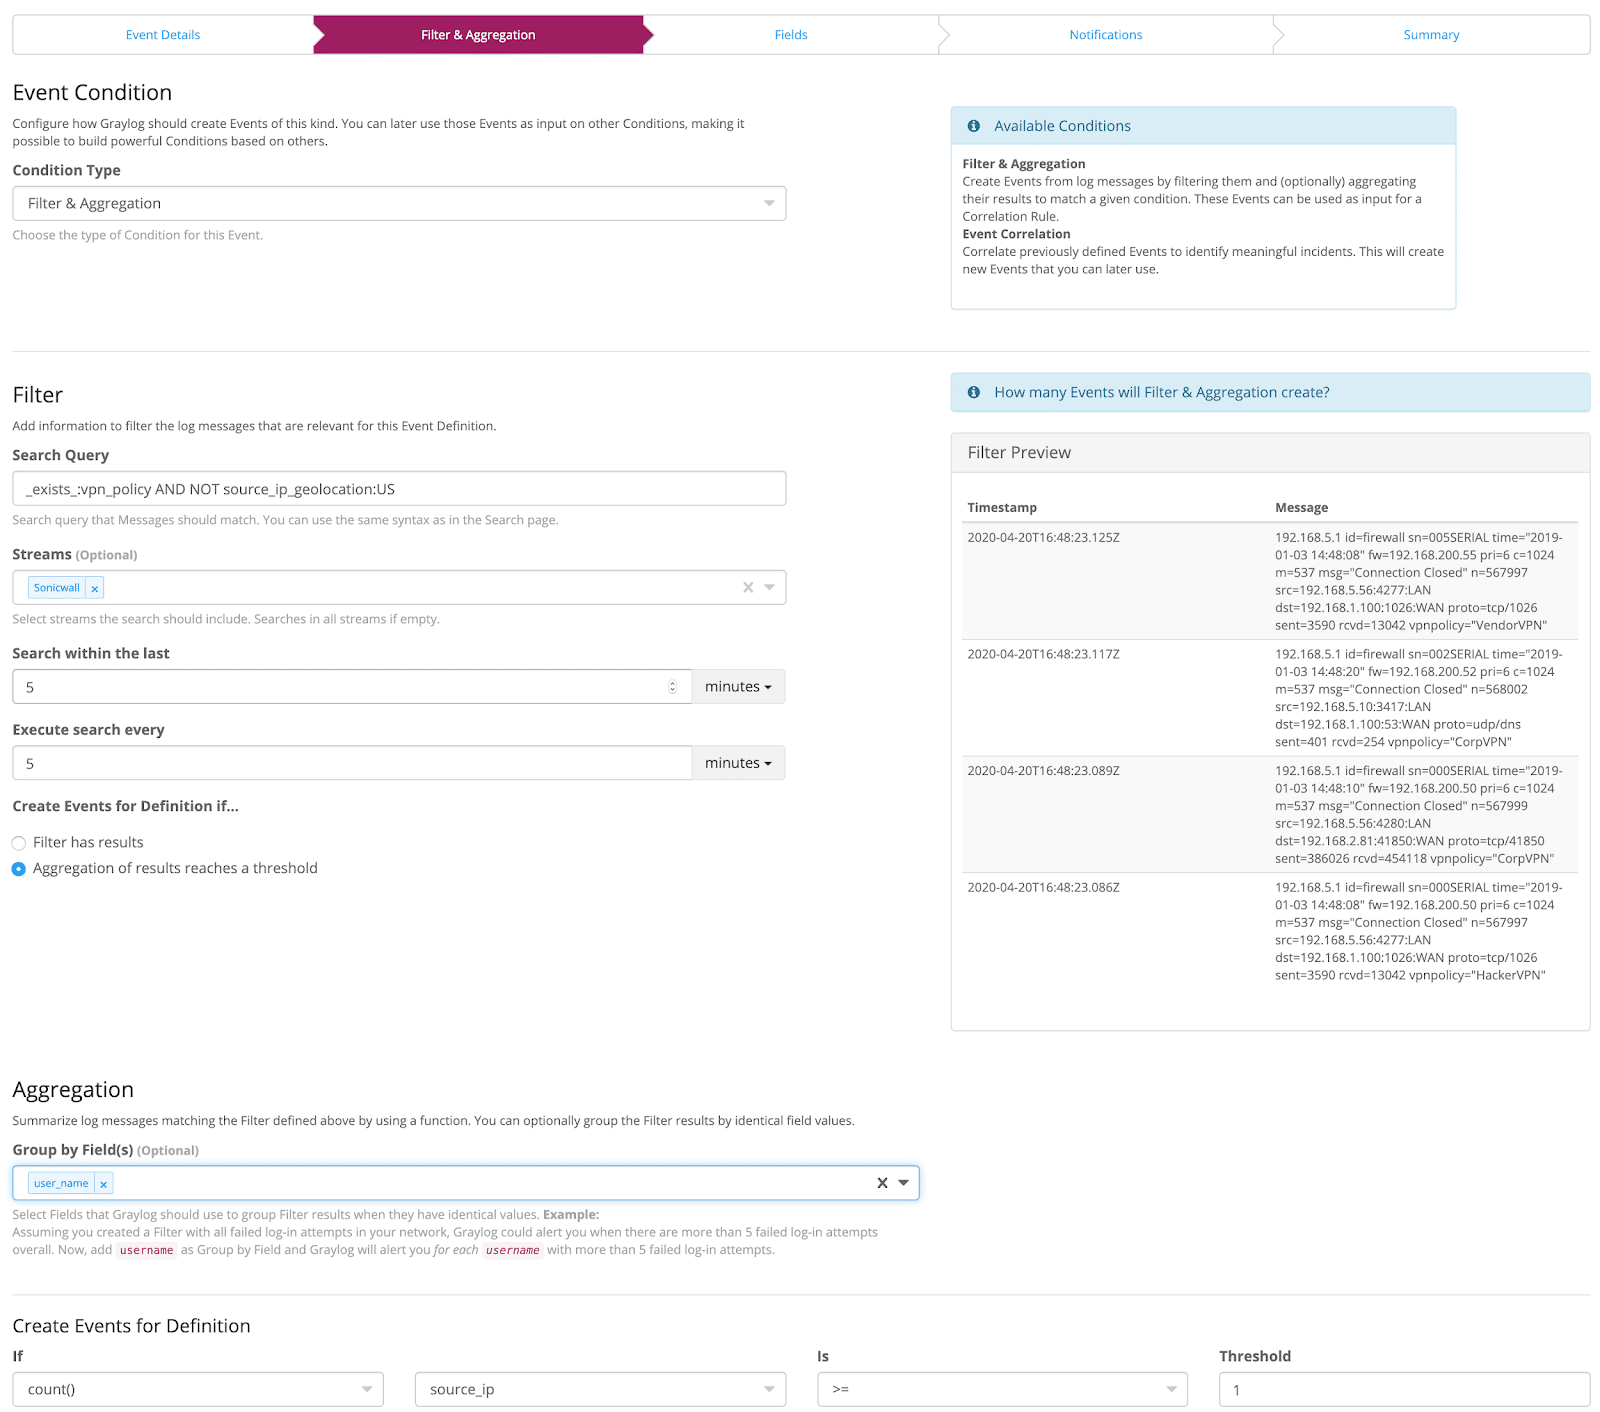
Task: Click the Search Query input field
Action: (x=399, y=489)
